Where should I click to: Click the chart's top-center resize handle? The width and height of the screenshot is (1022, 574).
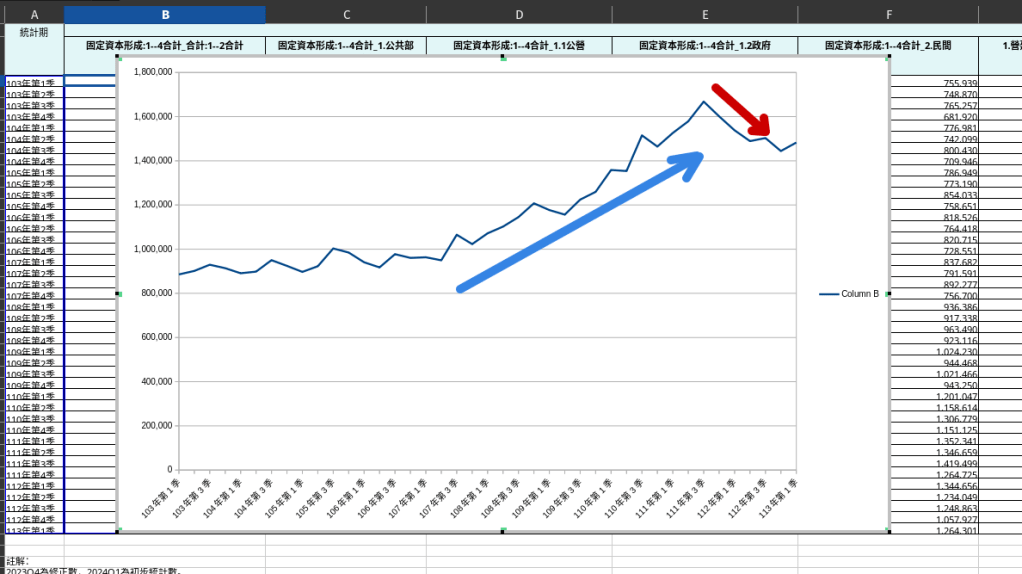(503, 58)
